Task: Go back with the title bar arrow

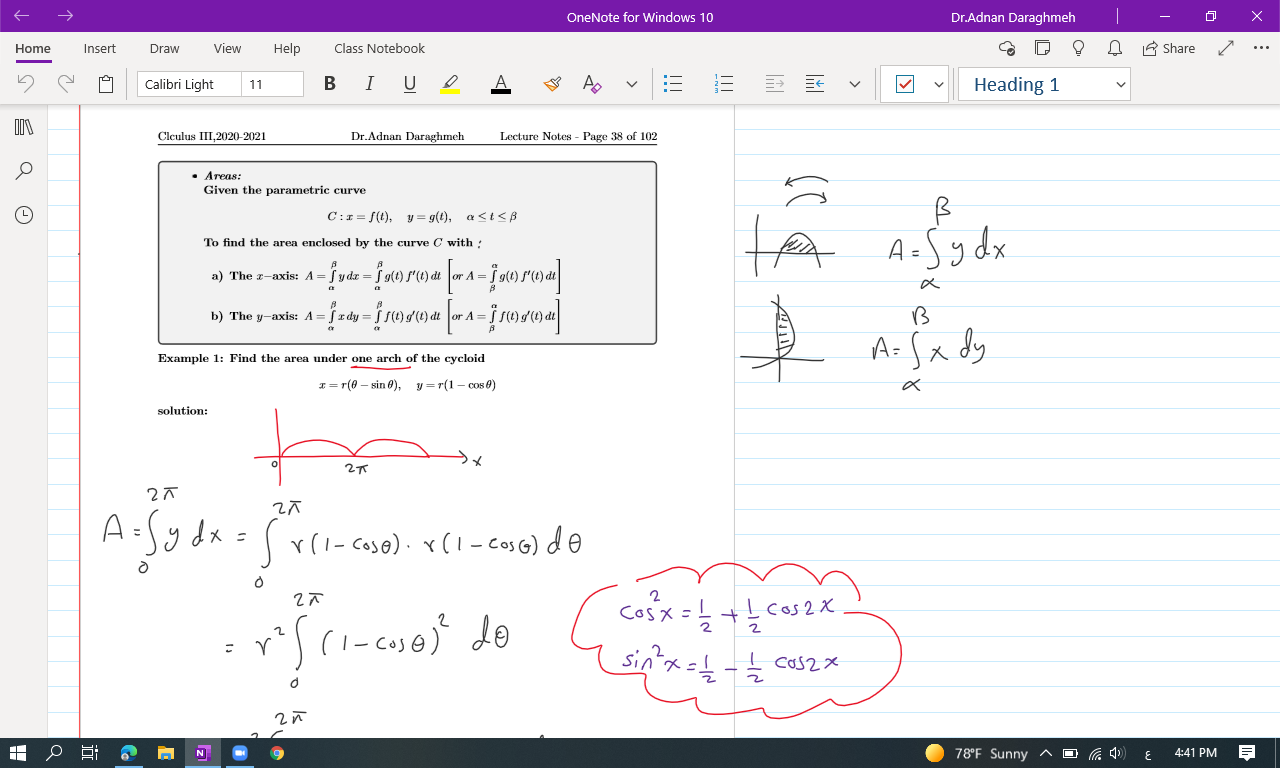Action: pyautogui.click(x=21, y=16)
